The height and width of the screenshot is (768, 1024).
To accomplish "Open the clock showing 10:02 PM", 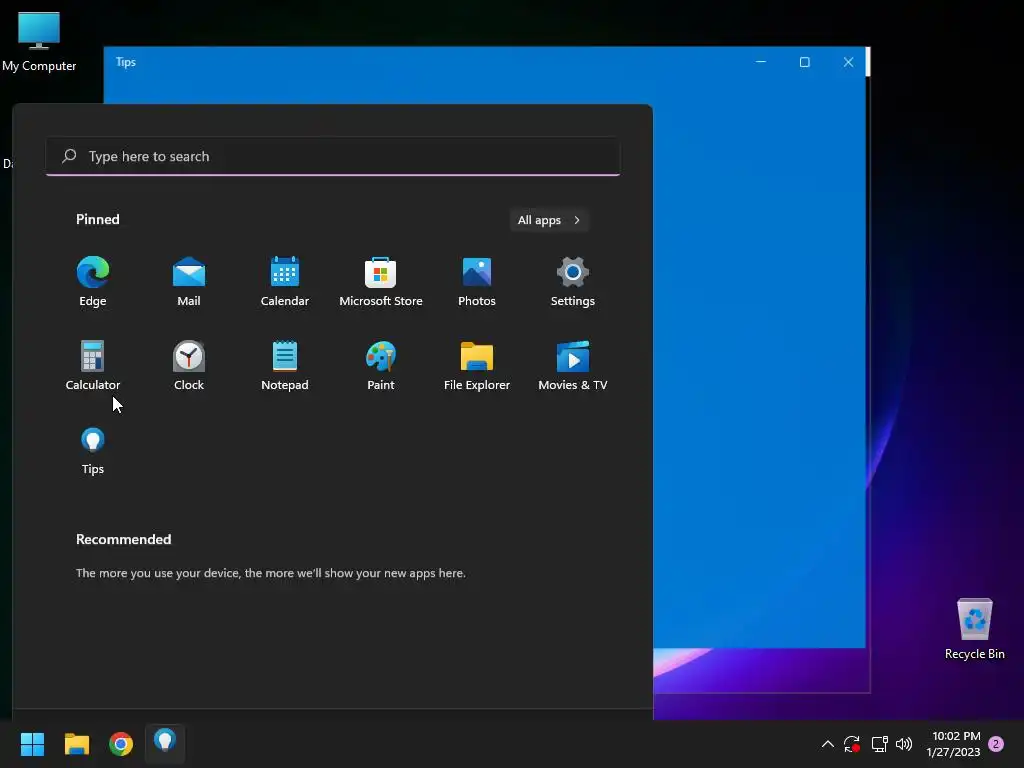I will point(953,744).
